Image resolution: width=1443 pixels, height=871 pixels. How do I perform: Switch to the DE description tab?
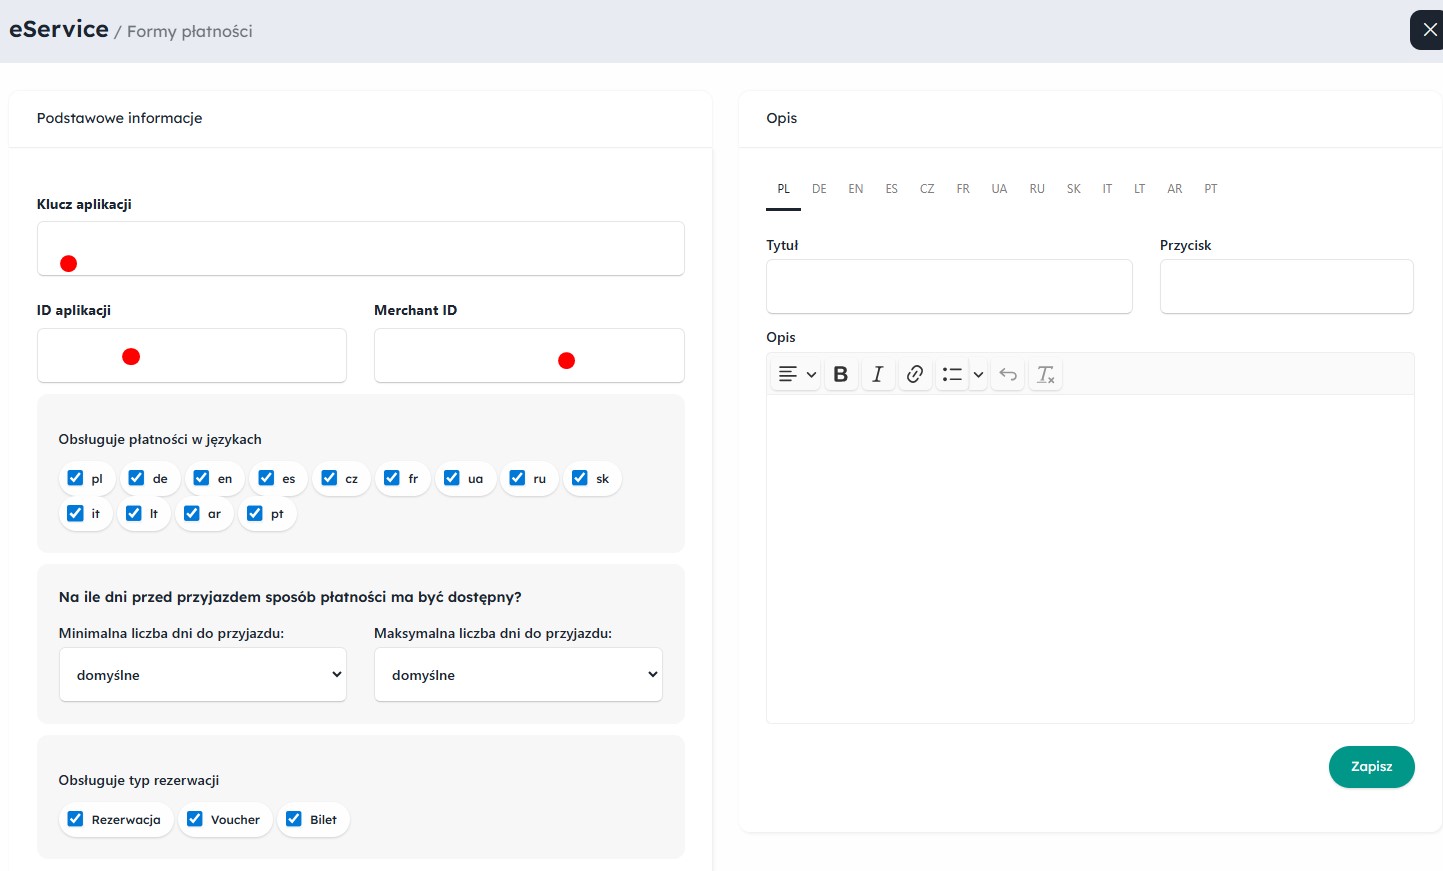pos(819,189)
